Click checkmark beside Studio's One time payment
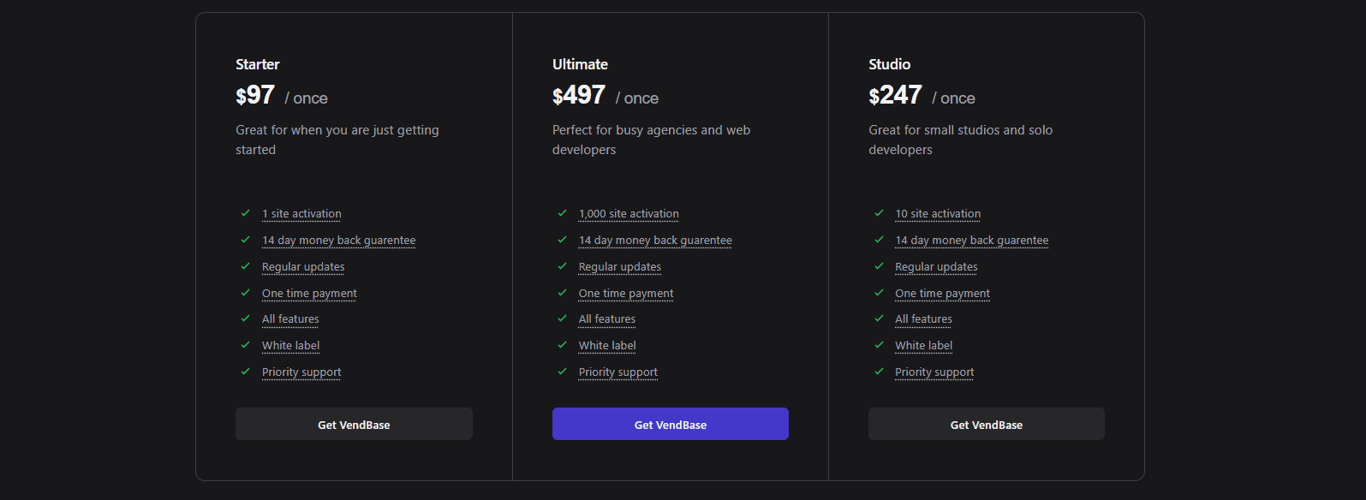 click(x=879, y=292)
